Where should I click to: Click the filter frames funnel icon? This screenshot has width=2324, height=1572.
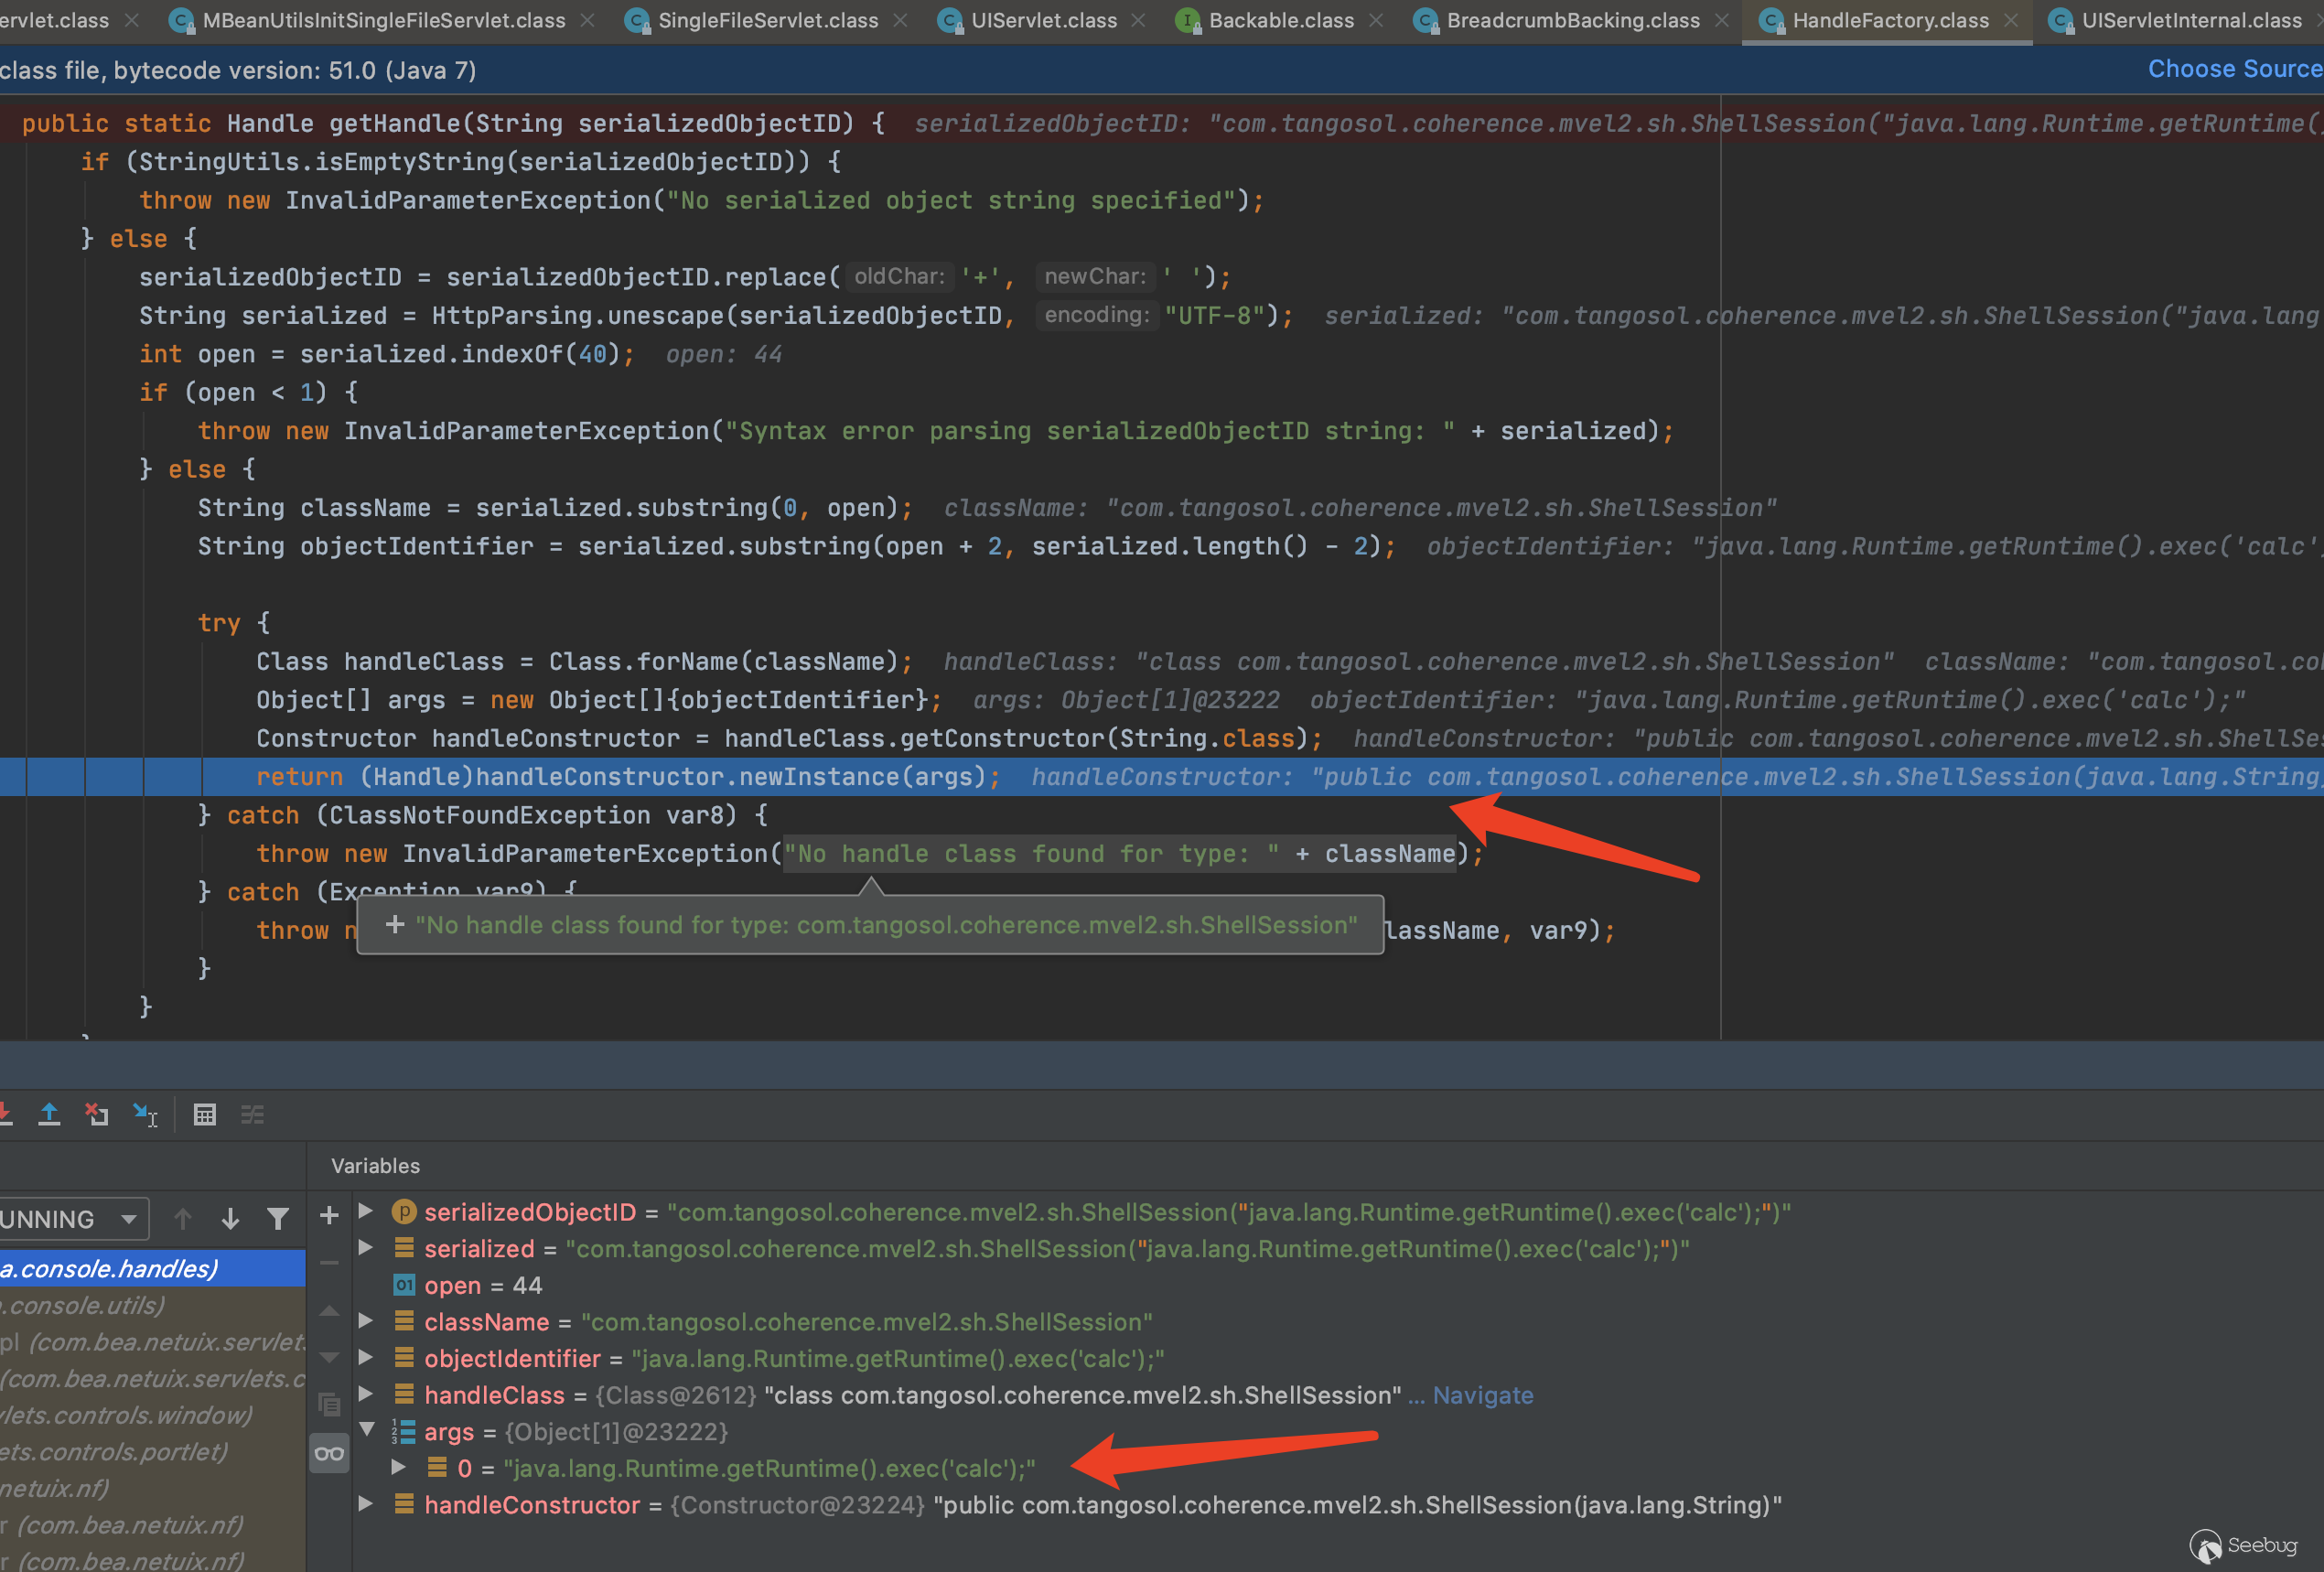278,1218
